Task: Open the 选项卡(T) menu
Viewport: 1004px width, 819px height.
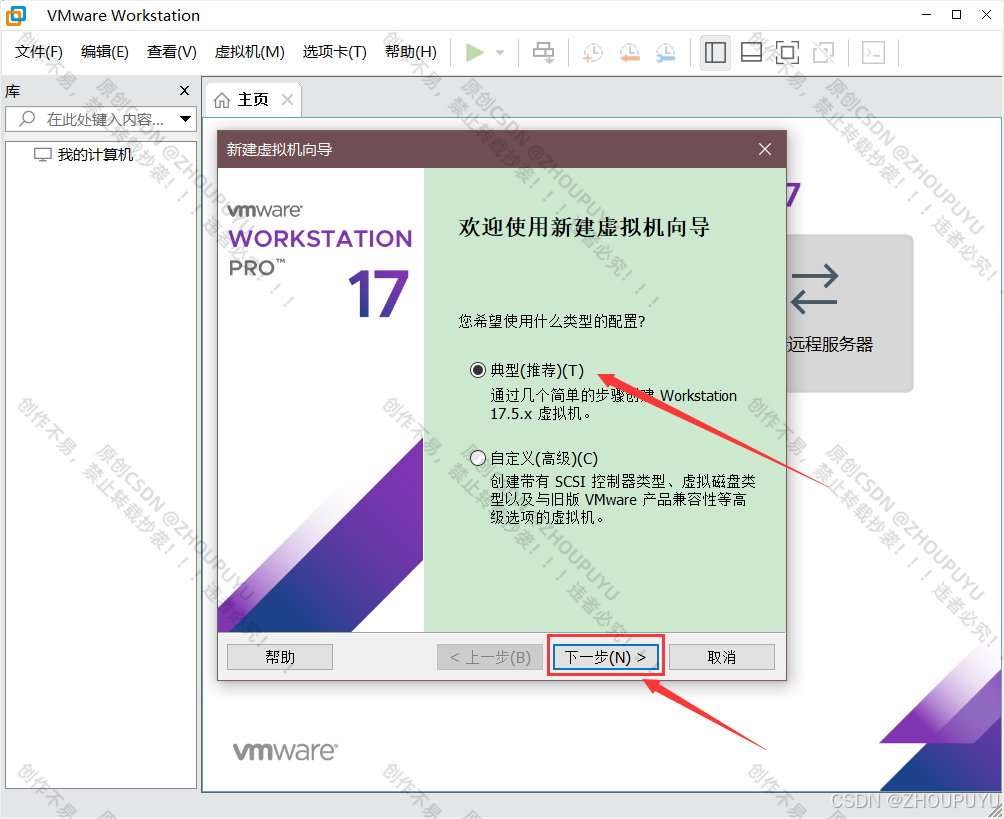Action: coord(334,52)
